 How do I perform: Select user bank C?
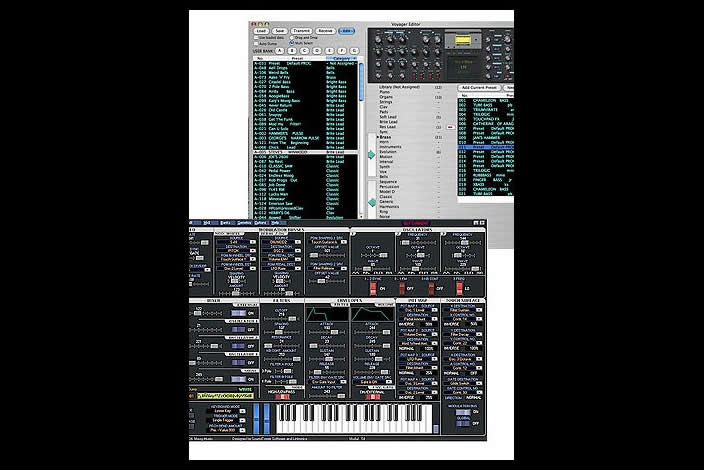(304, 51)
